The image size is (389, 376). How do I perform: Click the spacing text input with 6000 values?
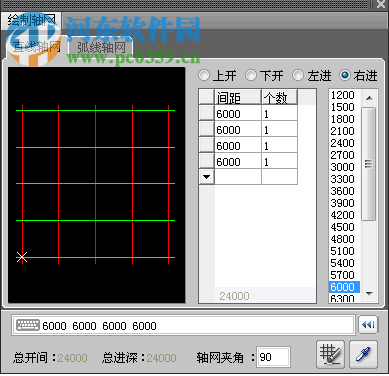tap(183, 325)
